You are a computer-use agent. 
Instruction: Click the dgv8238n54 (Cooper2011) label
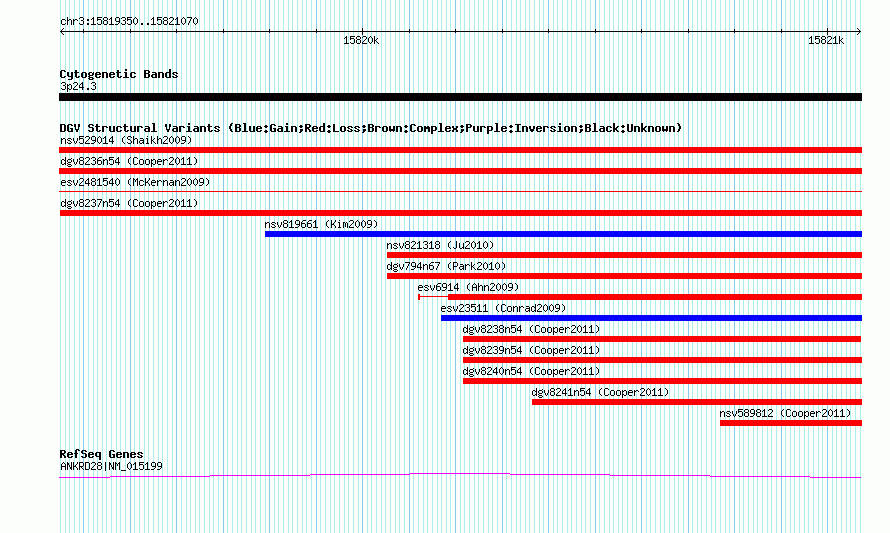531,329
